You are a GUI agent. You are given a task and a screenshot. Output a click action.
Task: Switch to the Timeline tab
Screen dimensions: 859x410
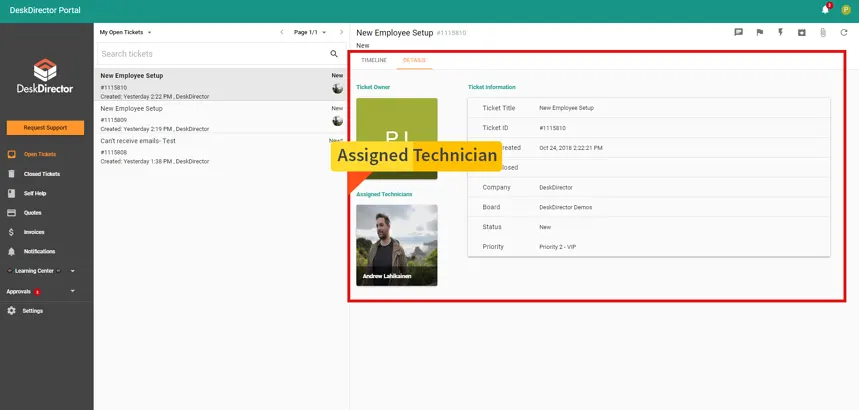pyautogui.click(x=373, y=60)
